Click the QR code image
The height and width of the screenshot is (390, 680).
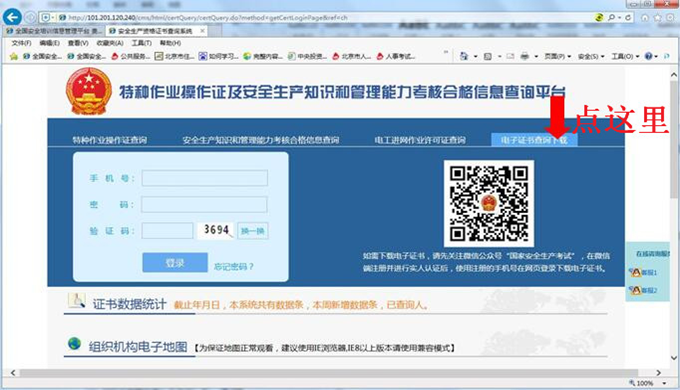[x=489, y=203]
